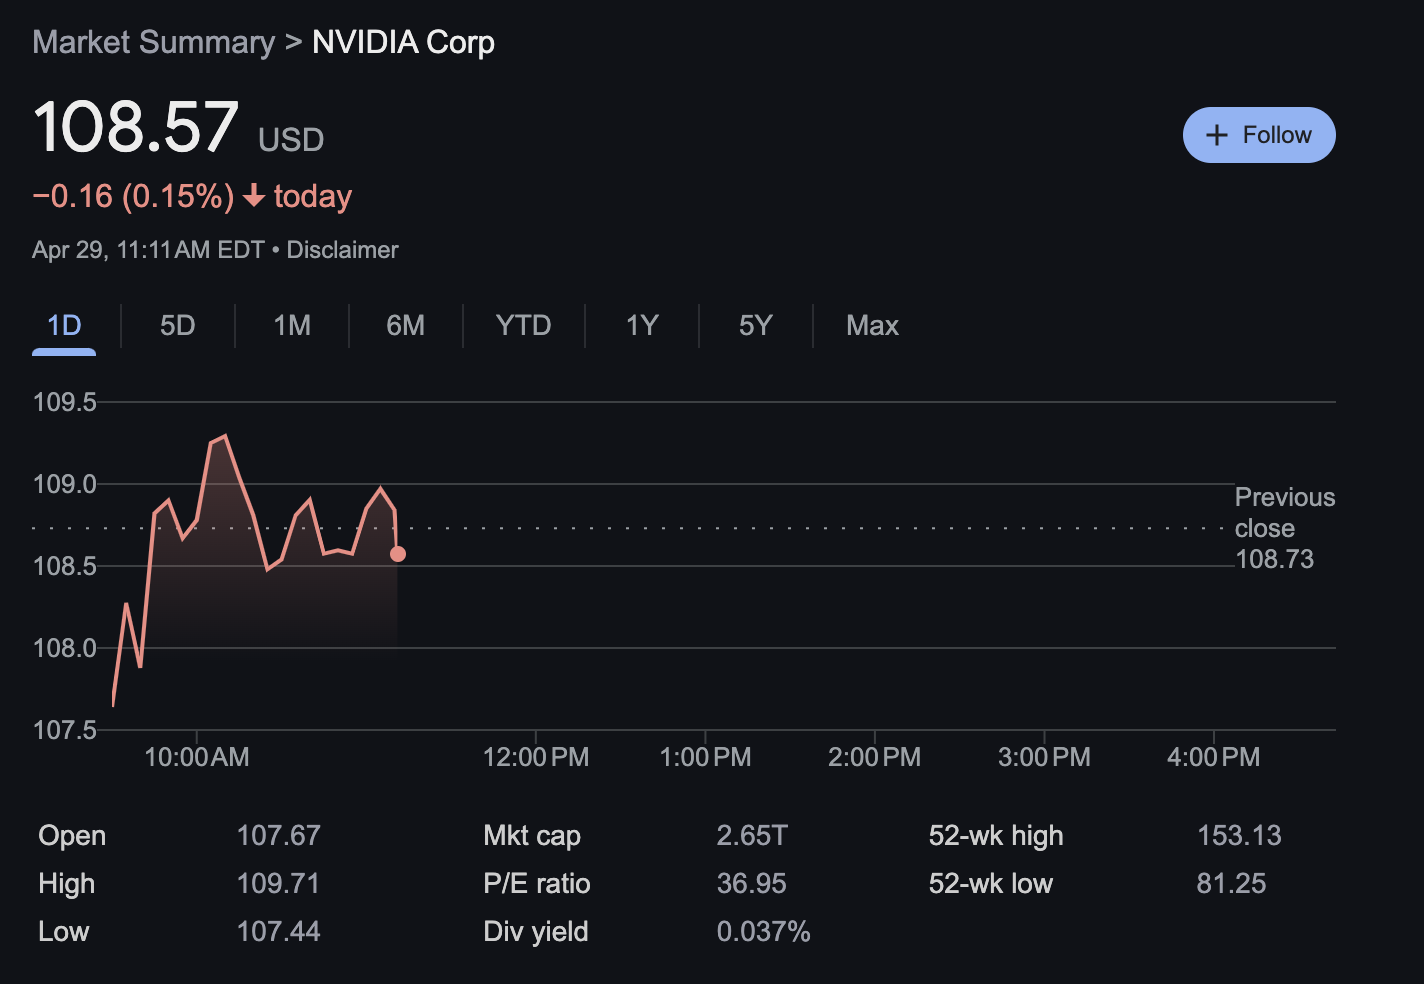Select the YTD chart tab

click(524, 326)
